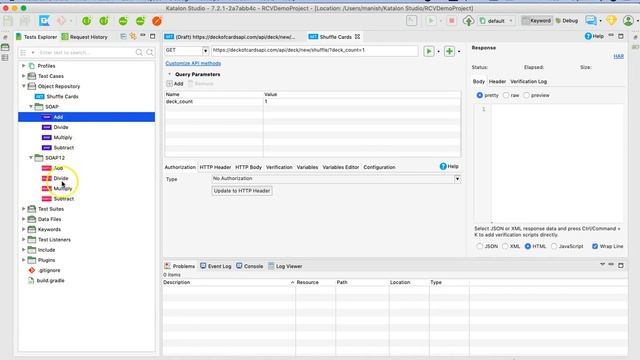
Task: Click the Git icon in the toolbar
Action: [x=61, y=21]
